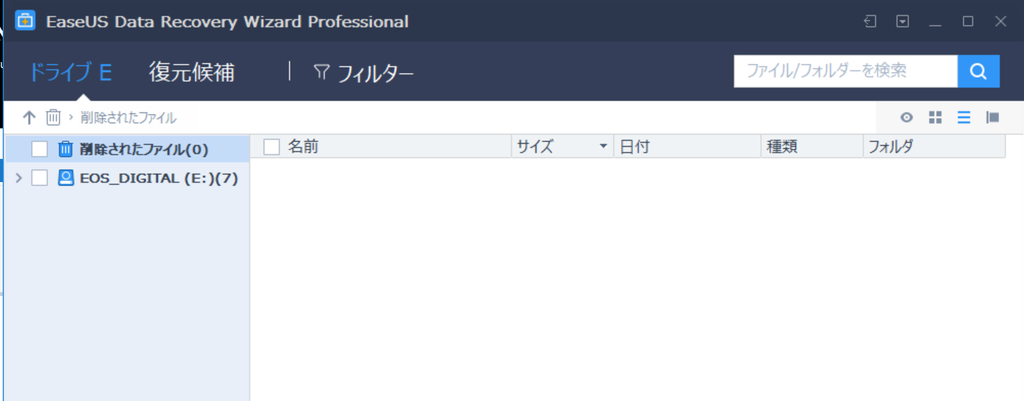Click the 削除されたファイル trash bin icon in tree
This screenshot has height=401, width=1024.
pyautogui.click(x=66, y=150)
